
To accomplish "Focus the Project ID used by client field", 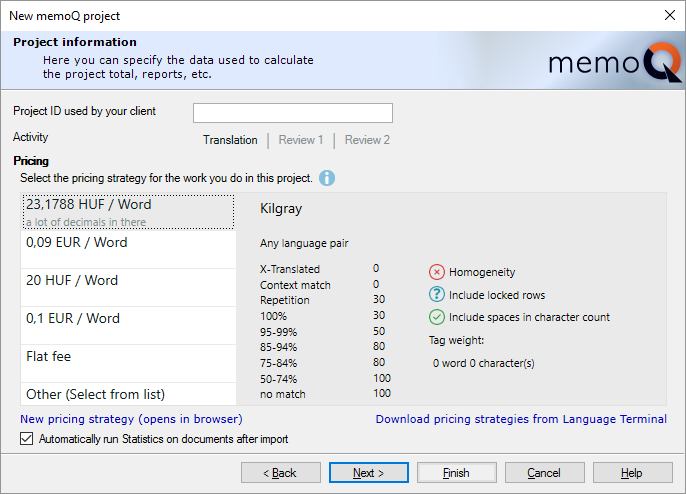I will tap(293, 113).
